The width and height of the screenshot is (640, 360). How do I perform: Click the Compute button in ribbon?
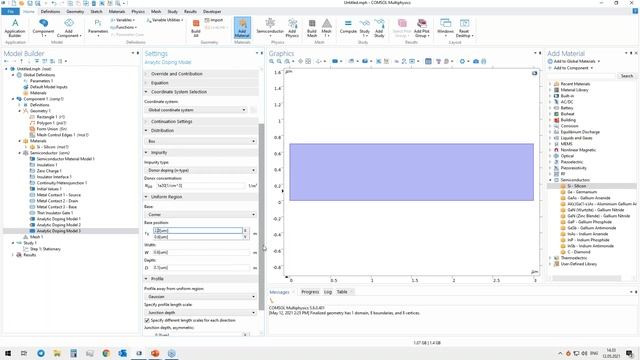click(x=348, y=28)
